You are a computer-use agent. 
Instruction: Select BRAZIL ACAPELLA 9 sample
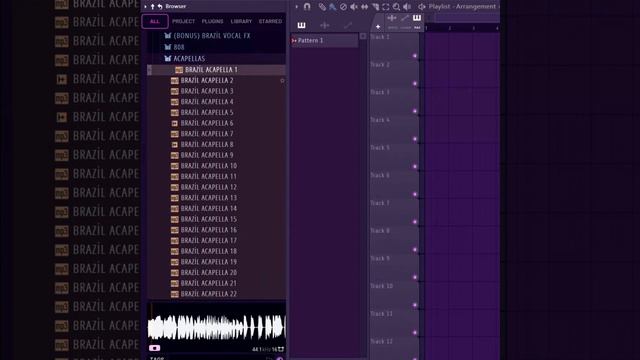point(207,155)
